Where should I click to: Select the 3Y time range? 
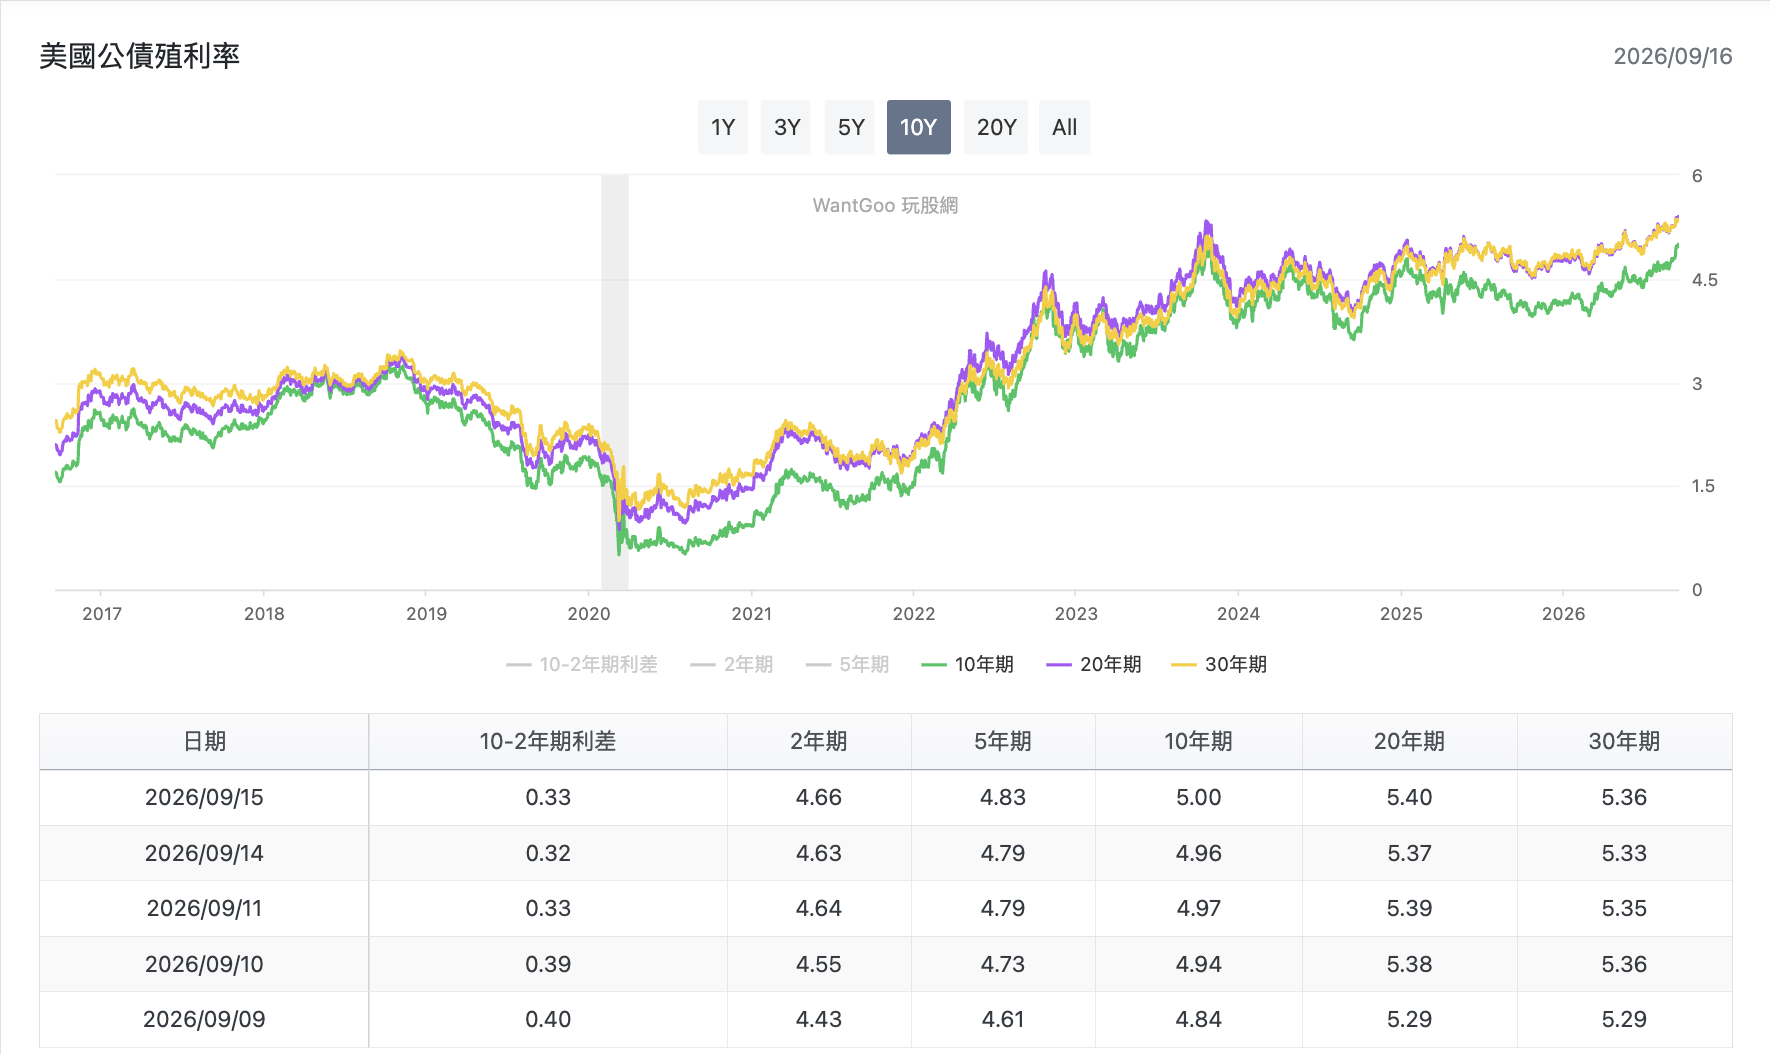coord(787,127)
